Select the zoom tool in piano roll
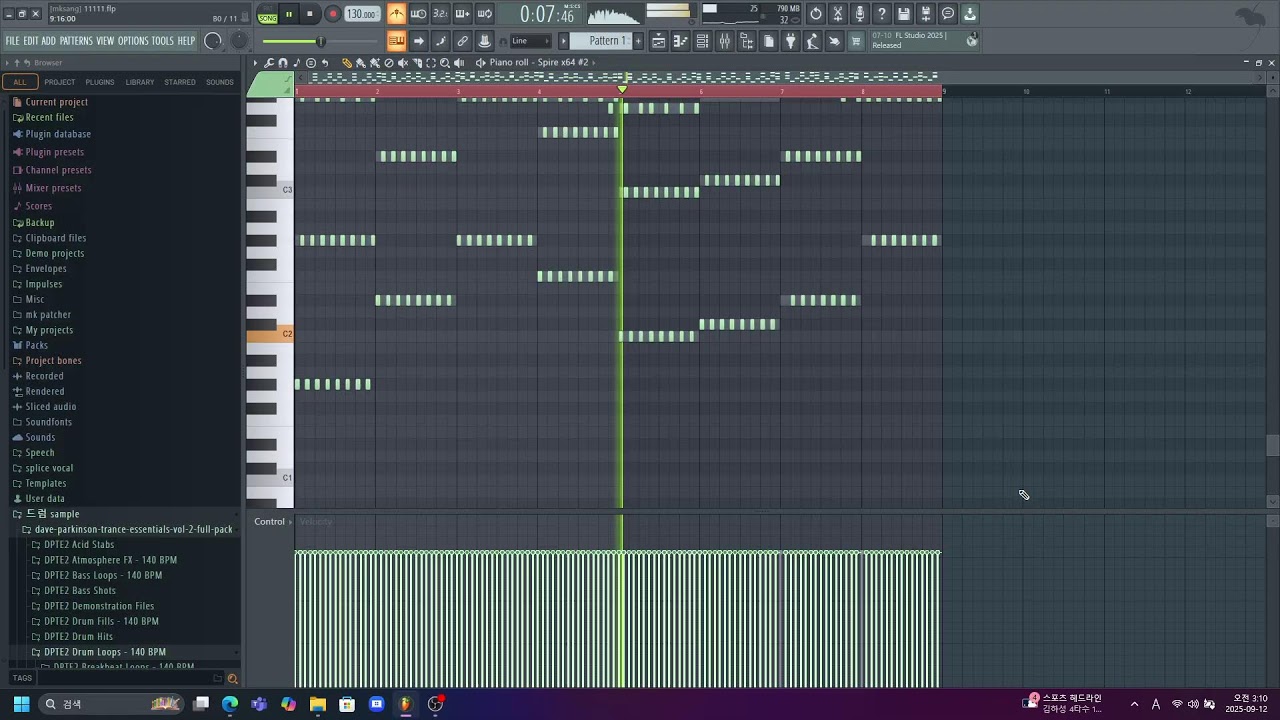The image size is (1280, 720). [445, 63]
